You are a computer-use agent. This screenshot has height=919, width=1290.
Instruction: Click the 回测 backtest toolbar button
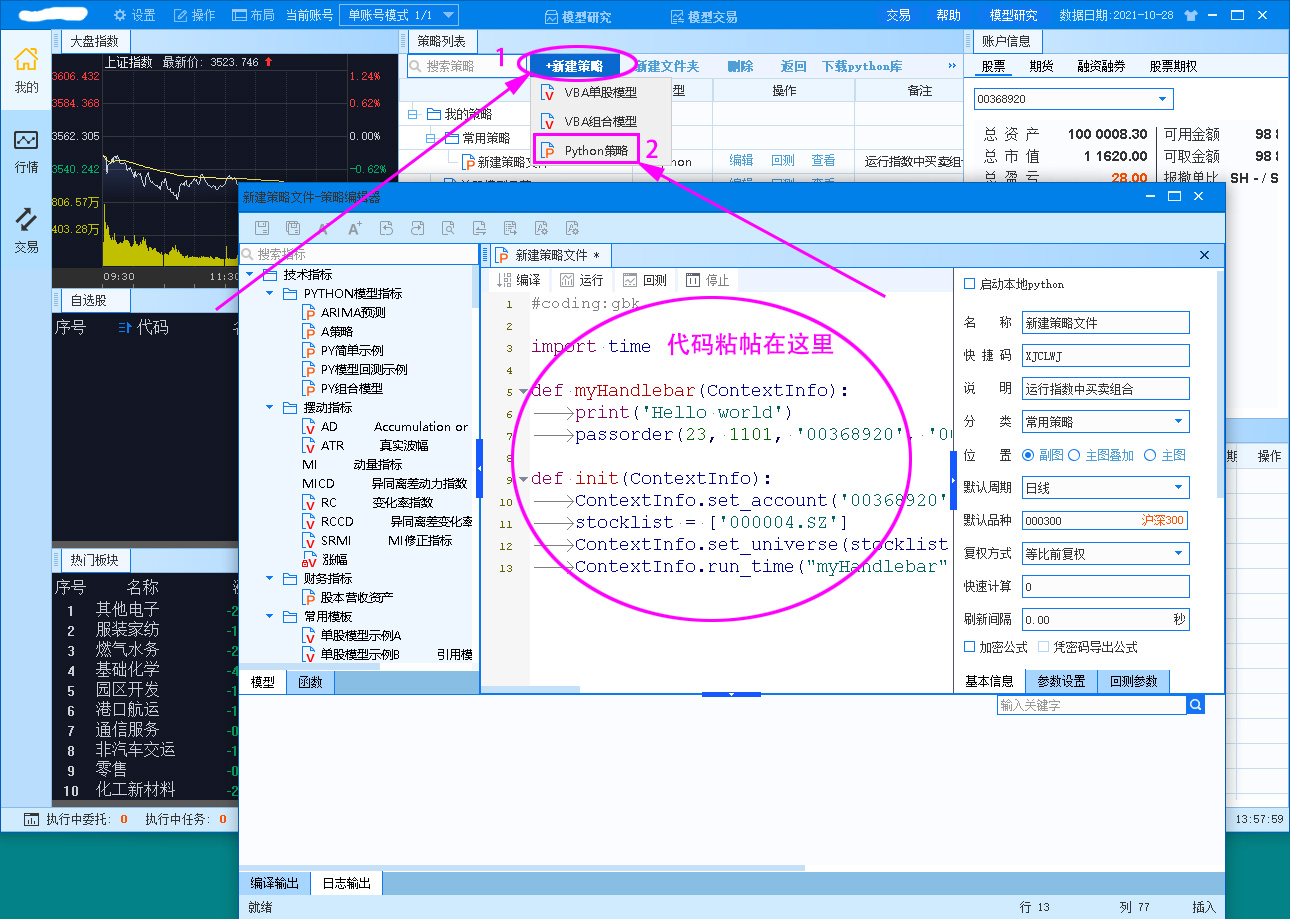click(644, 280)
